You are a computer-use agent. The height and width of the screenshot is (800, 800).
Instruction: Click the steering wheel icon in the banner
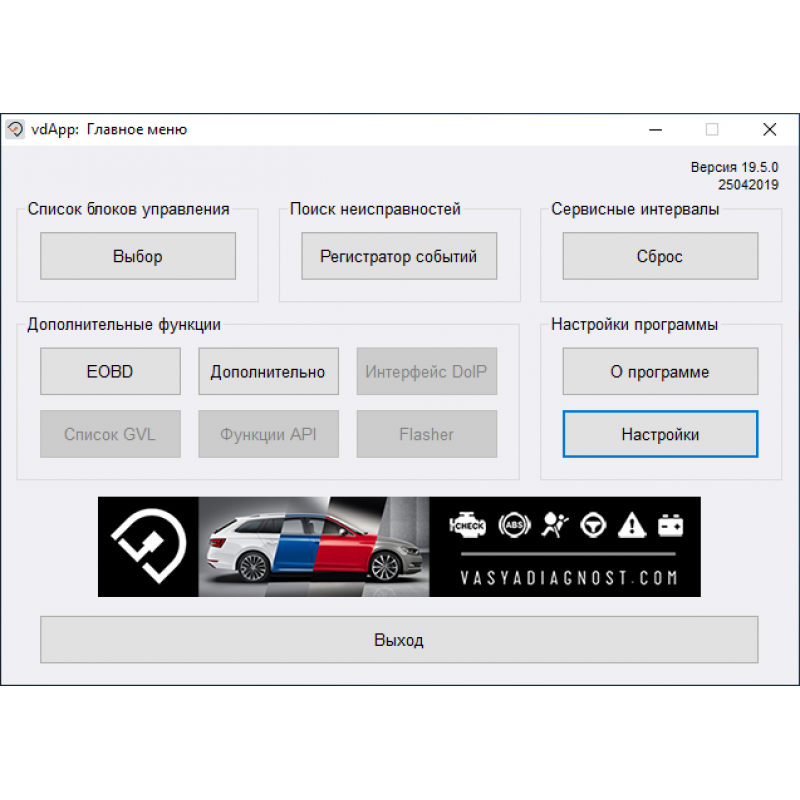592,524
